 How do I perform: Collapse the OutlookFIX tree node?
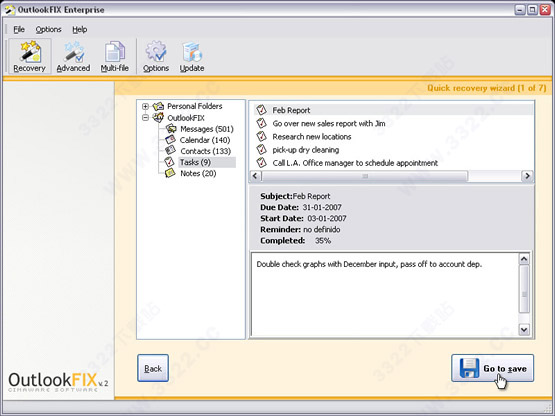[x=145, y=118]
